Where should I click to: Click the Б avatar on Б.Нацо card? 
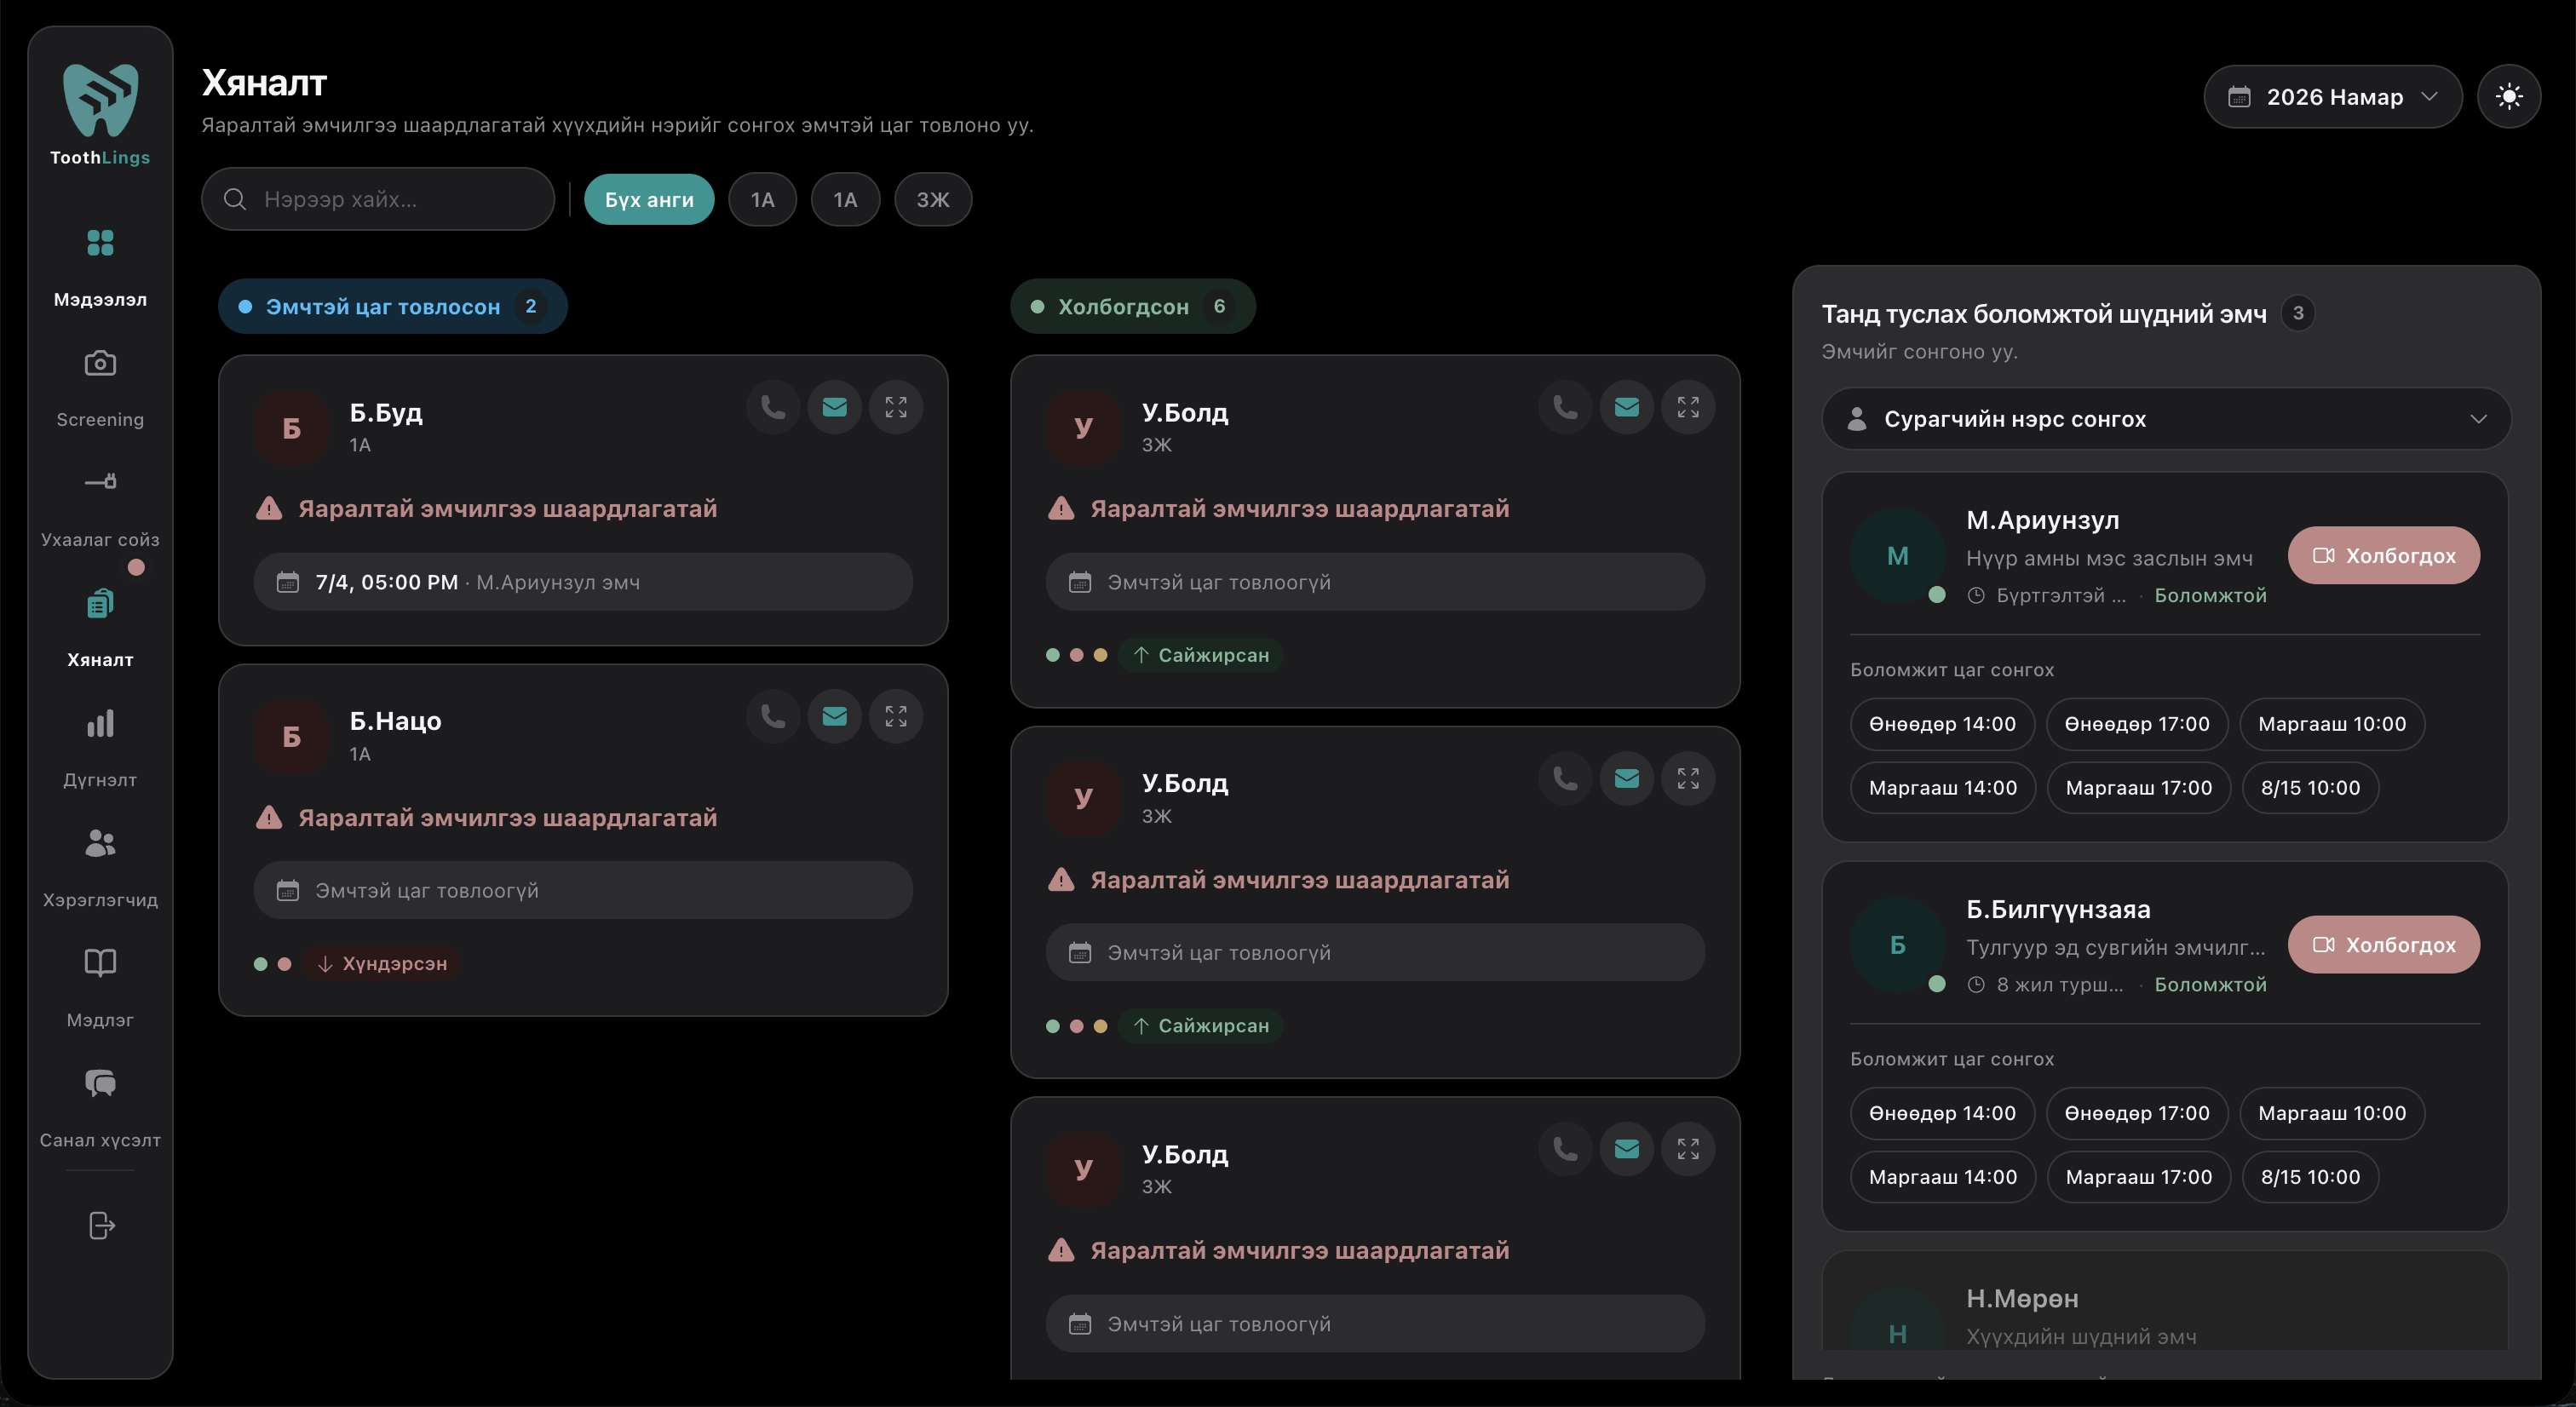point(291,737)
